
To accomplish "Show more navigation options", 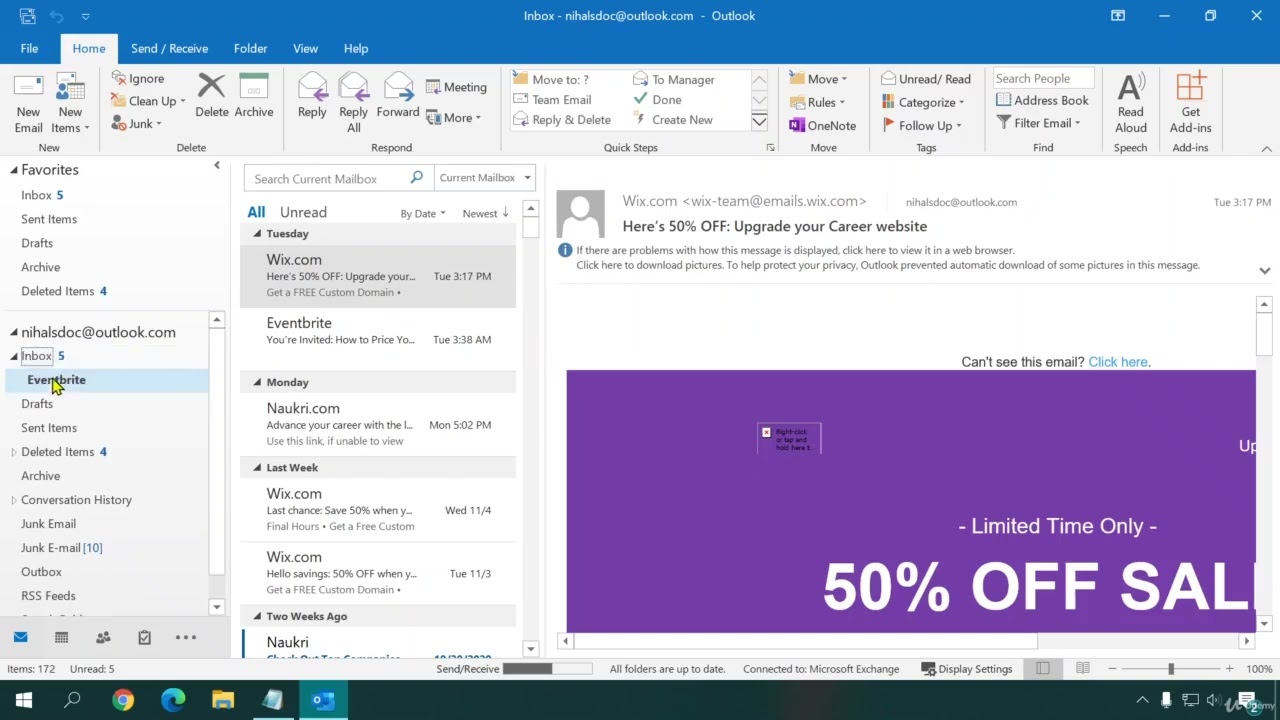I will click(x=186, y=638).
